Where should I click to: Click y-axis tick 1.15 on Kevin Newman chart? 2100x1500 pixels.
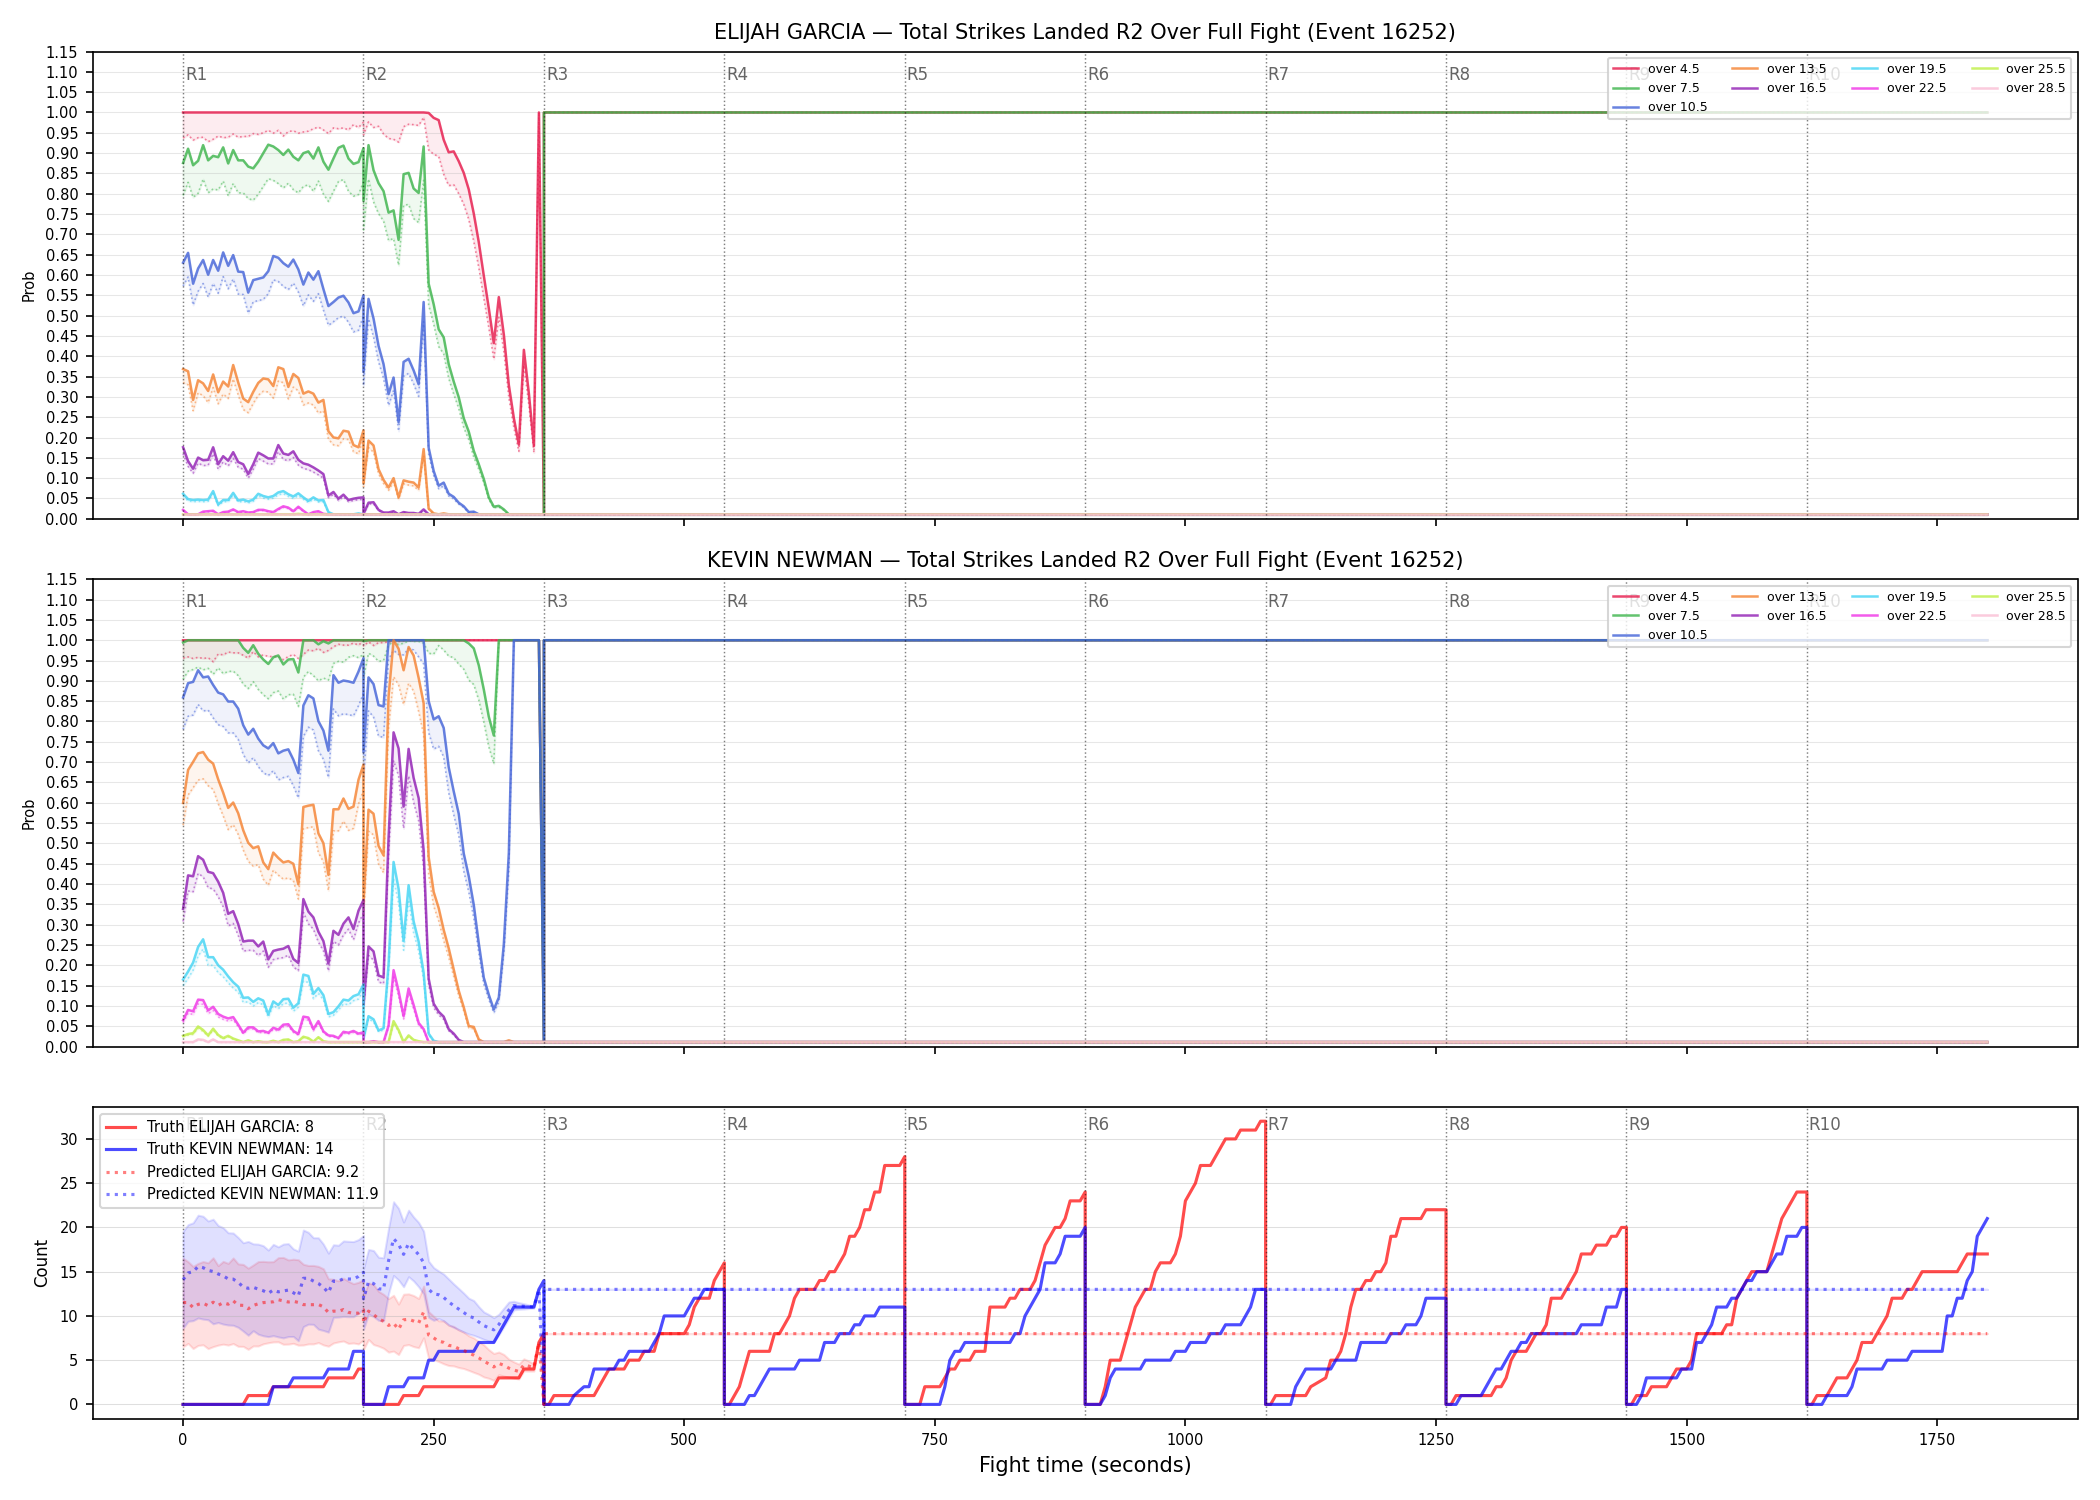coord(62,580)
